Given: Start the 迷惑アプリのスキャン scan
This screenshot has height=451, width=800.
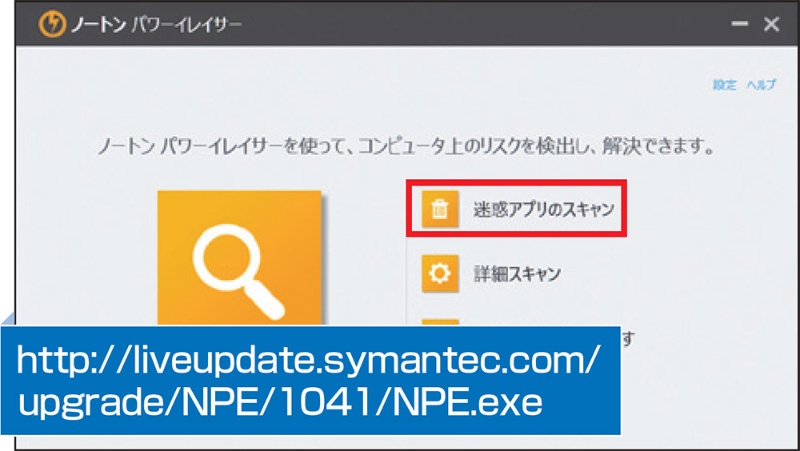Looking at the screenshot, I should 517,209.
